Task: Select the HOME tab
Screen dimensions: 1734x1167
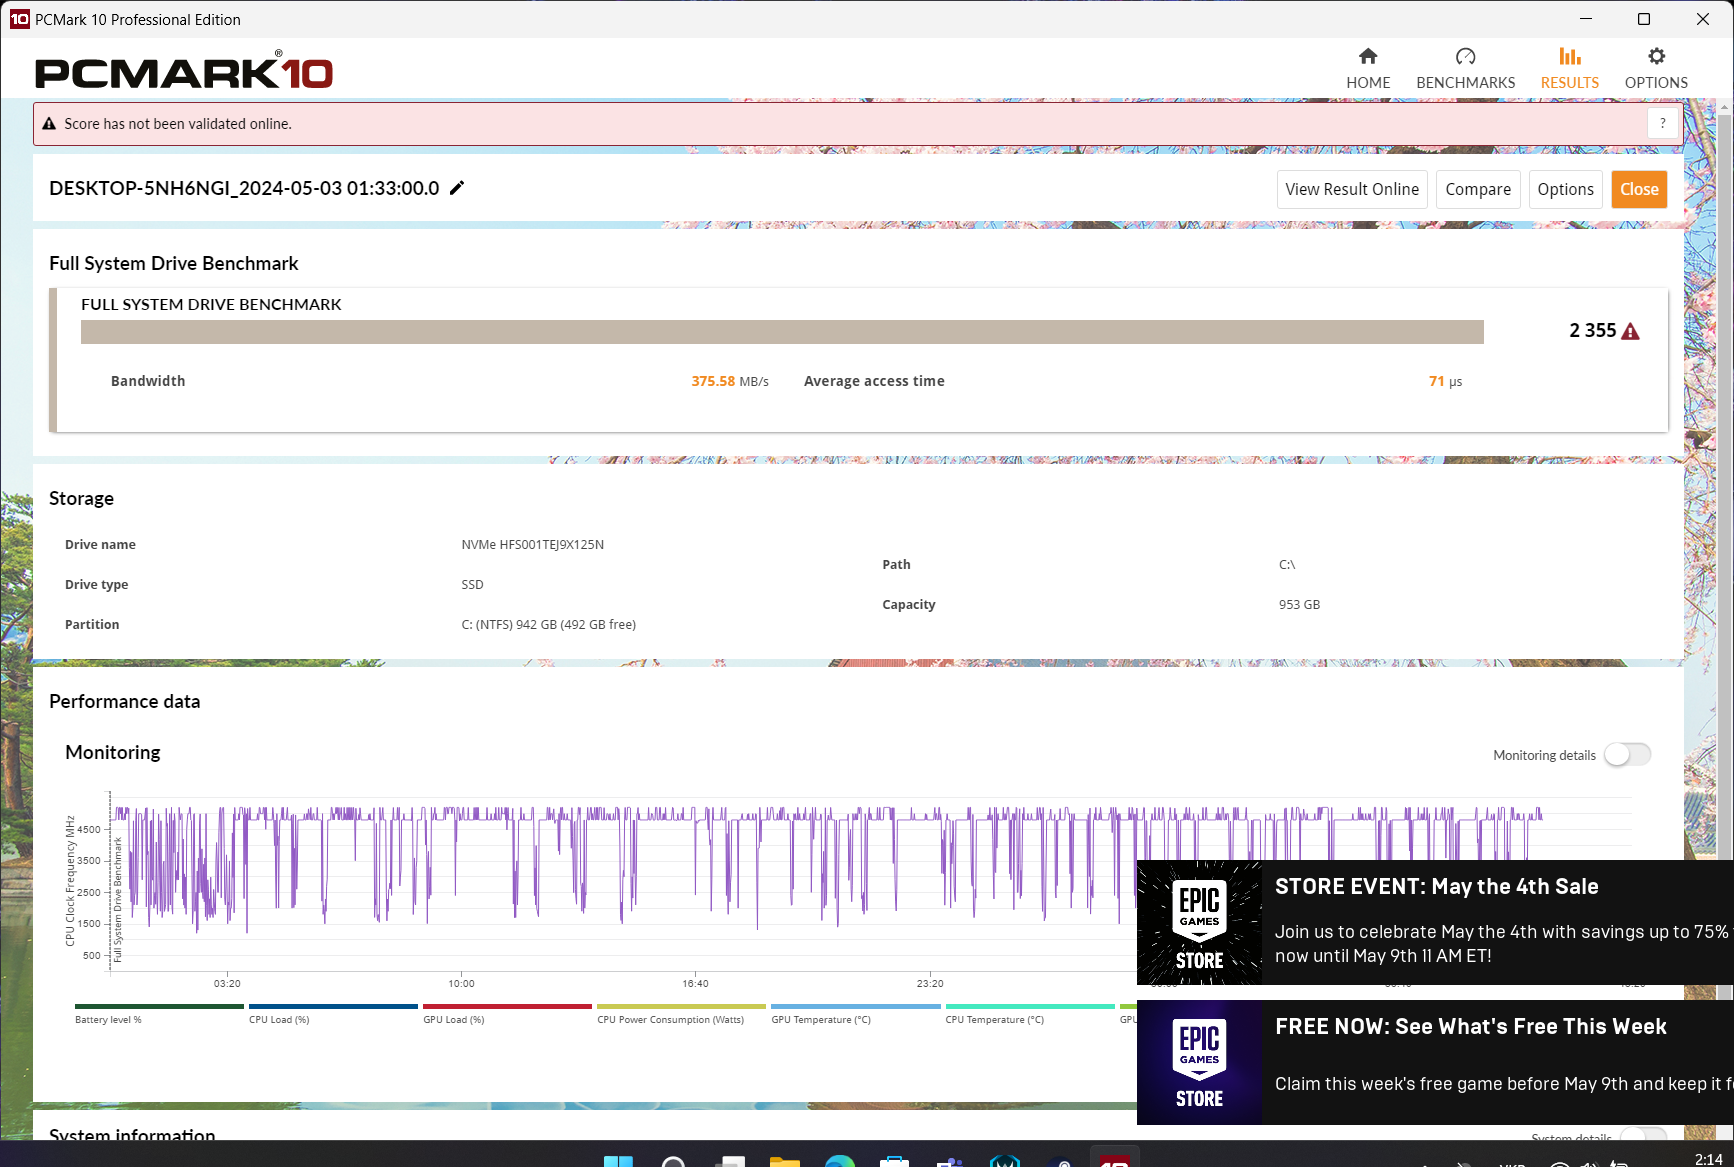Action: 1368,68
